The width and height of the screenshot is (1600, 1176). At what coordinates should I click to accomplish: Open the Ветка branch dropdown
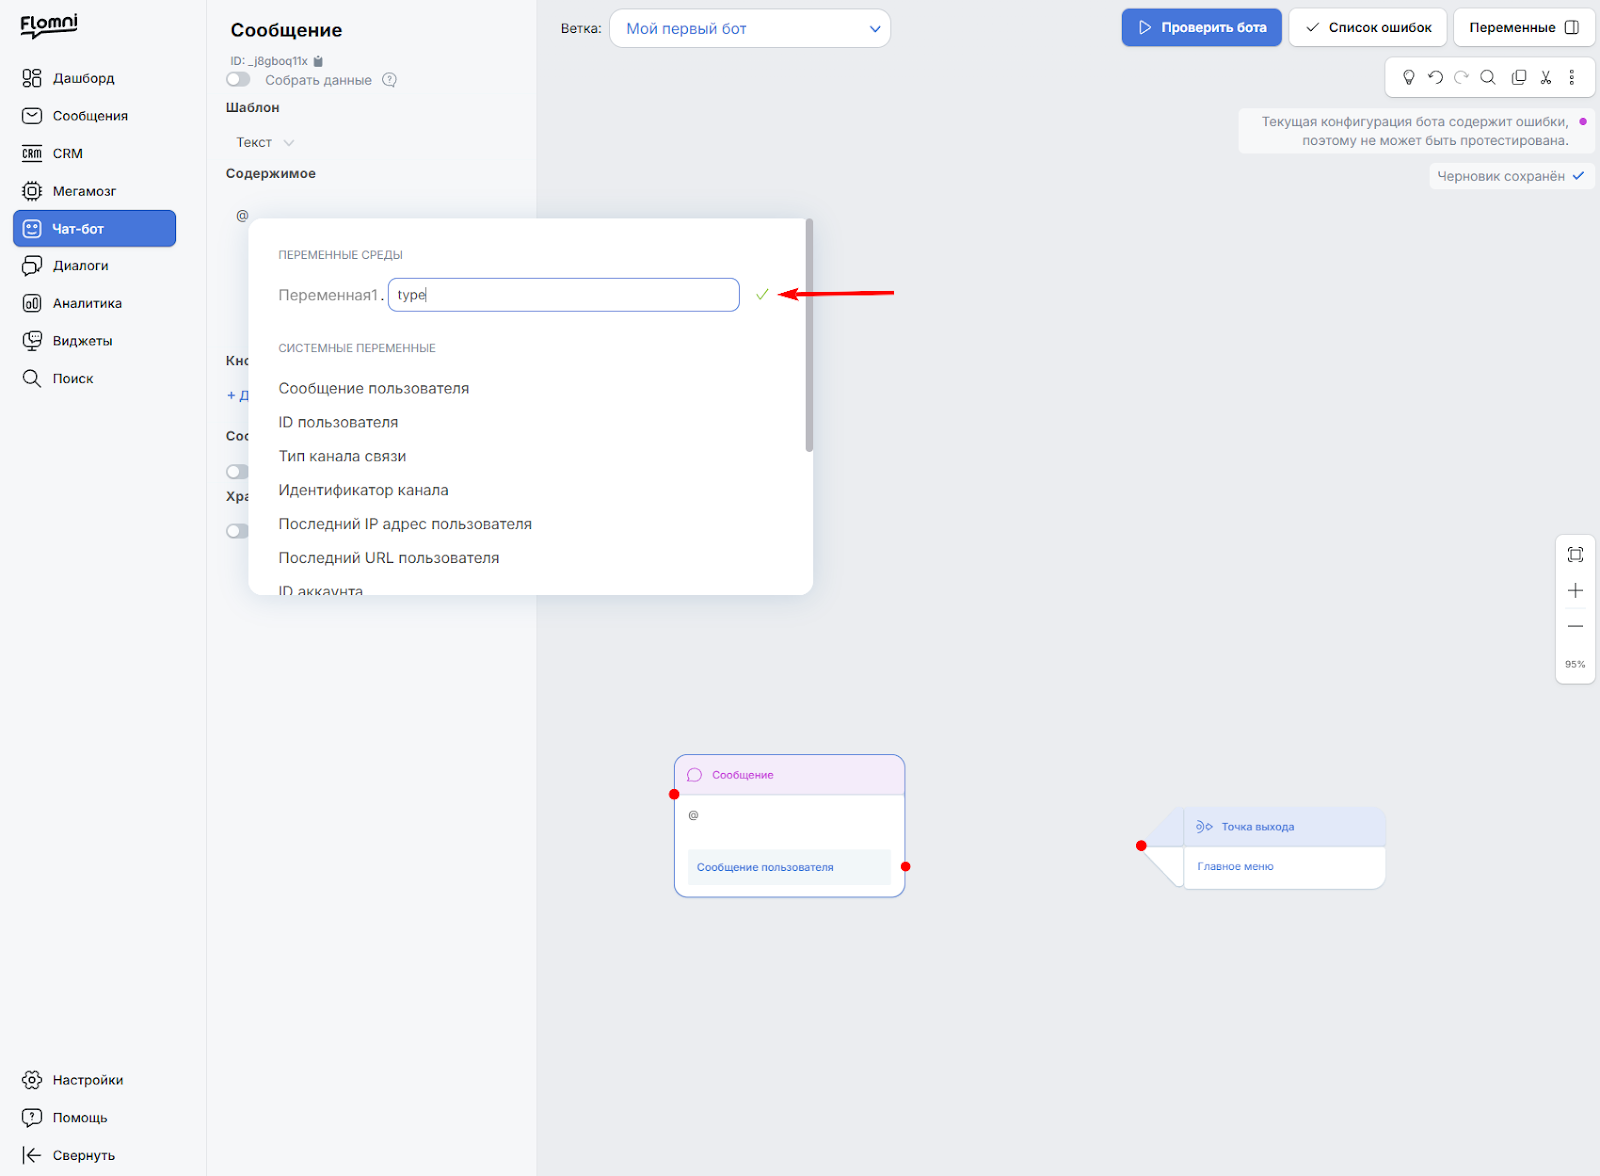tap(750, 28)
